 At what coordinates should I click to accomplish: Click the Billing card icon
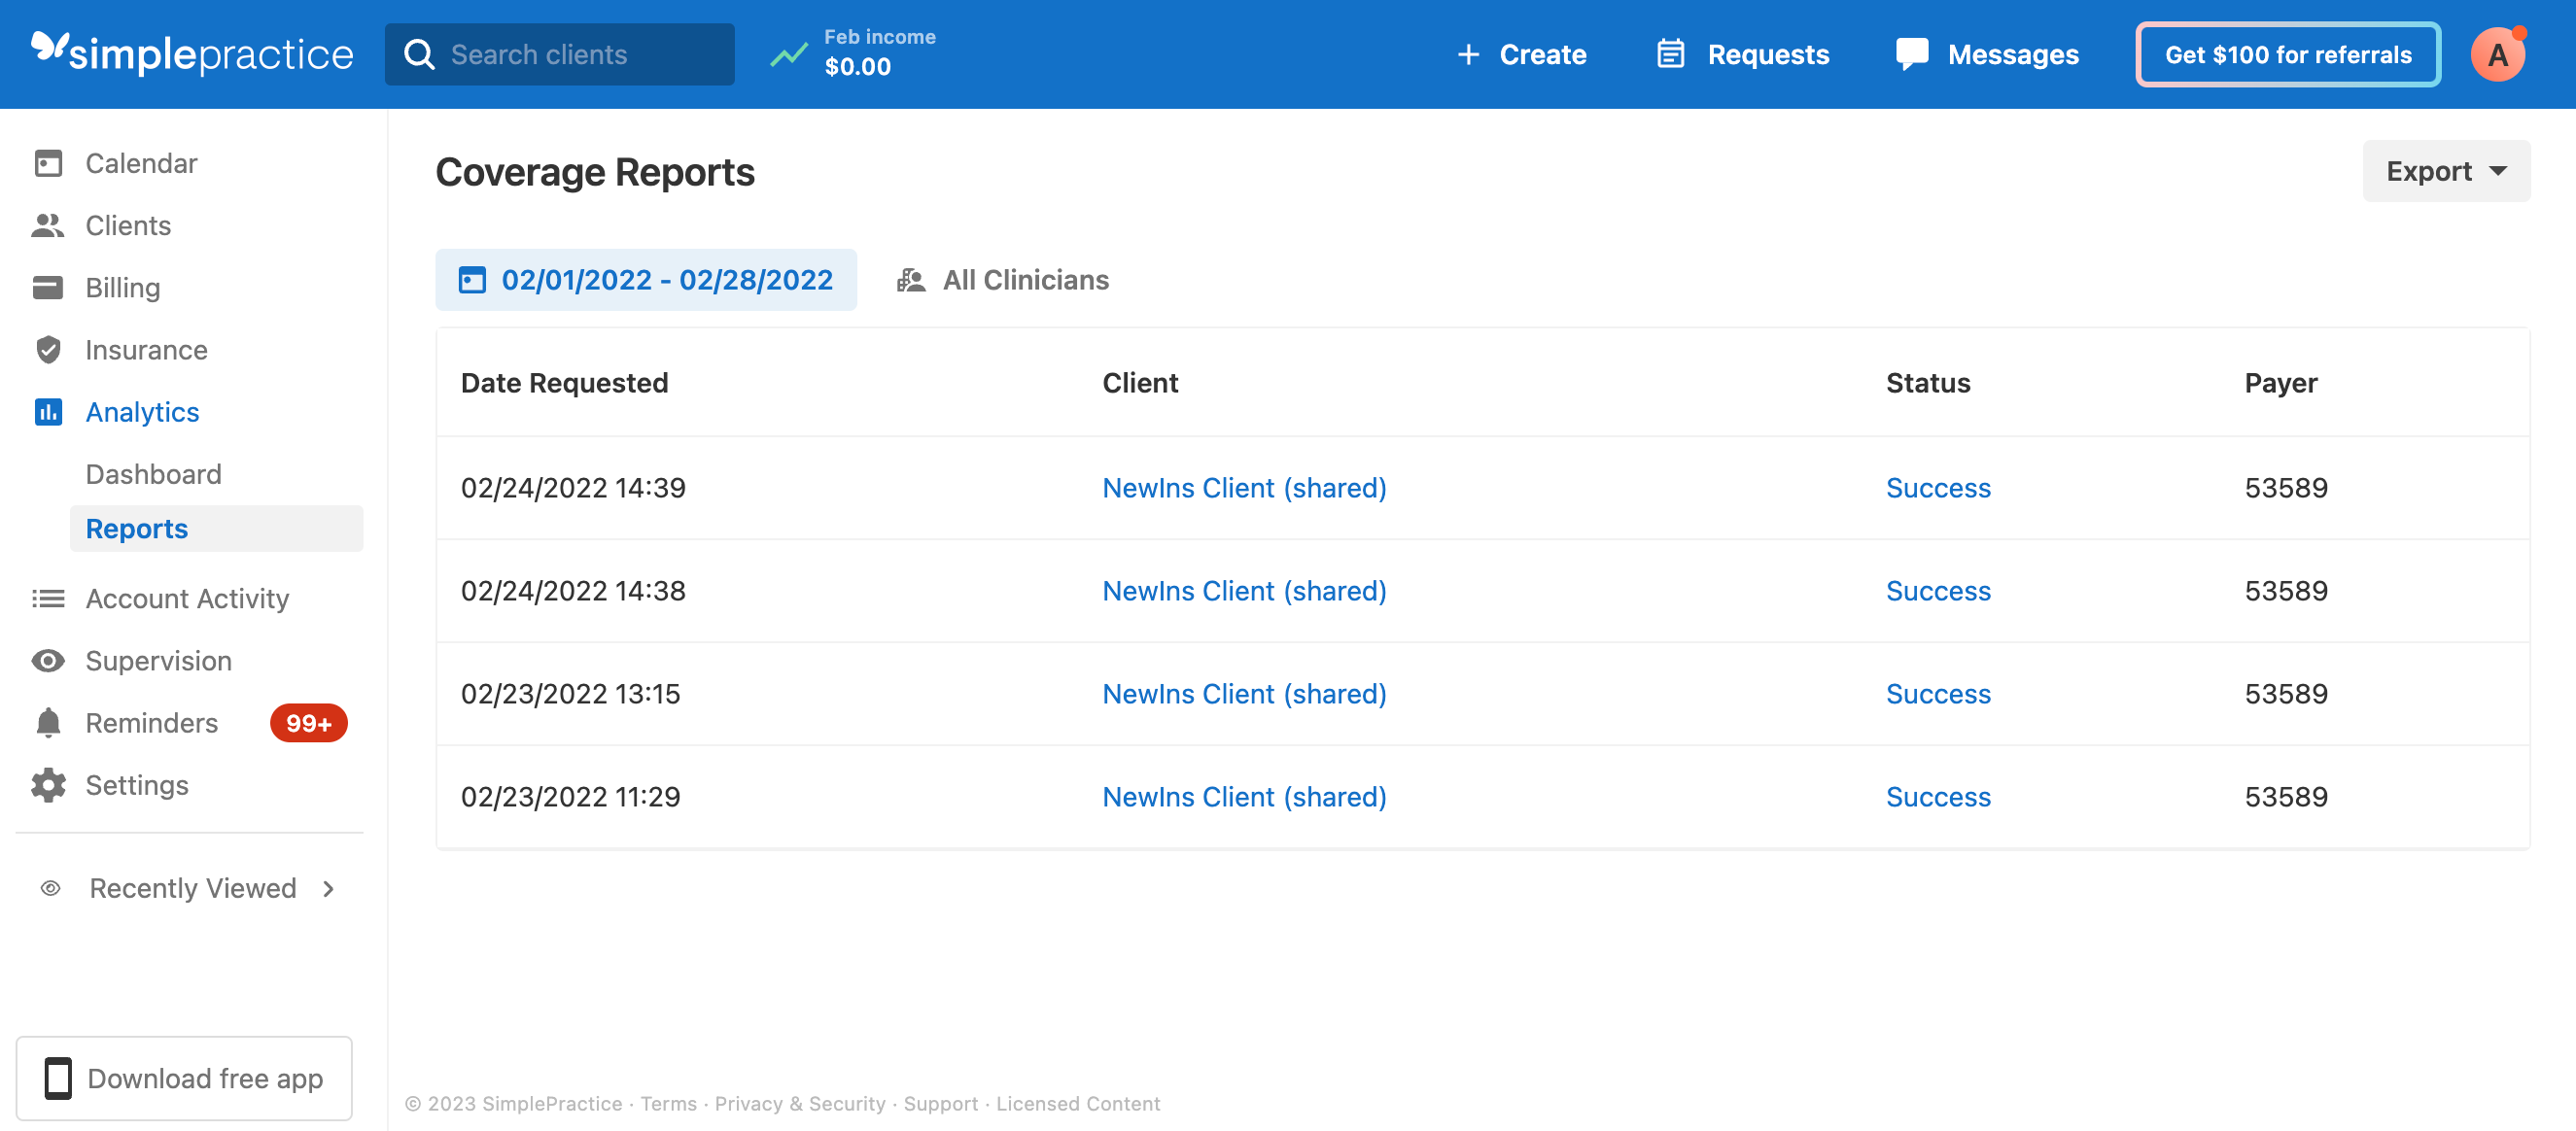tap(48, 288)
